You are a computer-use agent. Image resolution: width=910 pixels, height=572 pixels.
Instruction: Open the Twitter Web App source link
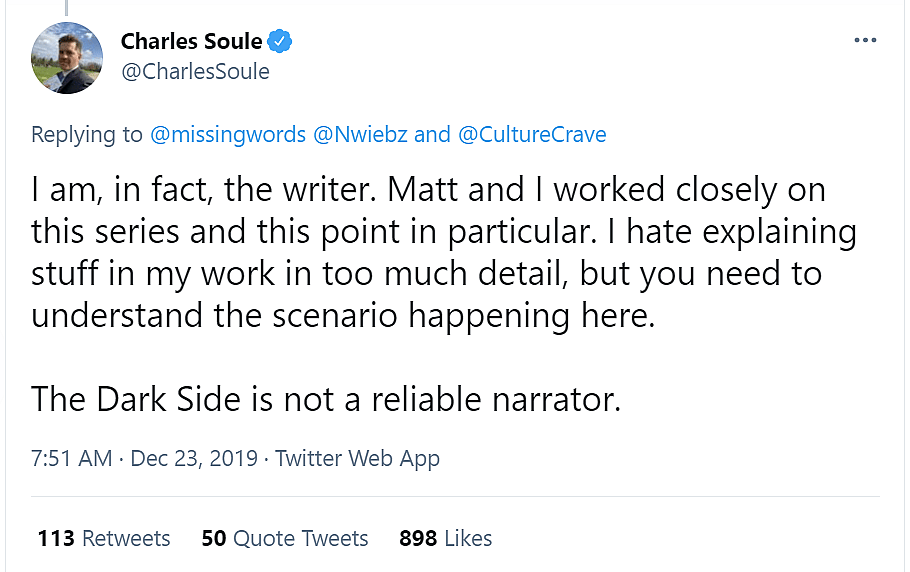point(357,459)
